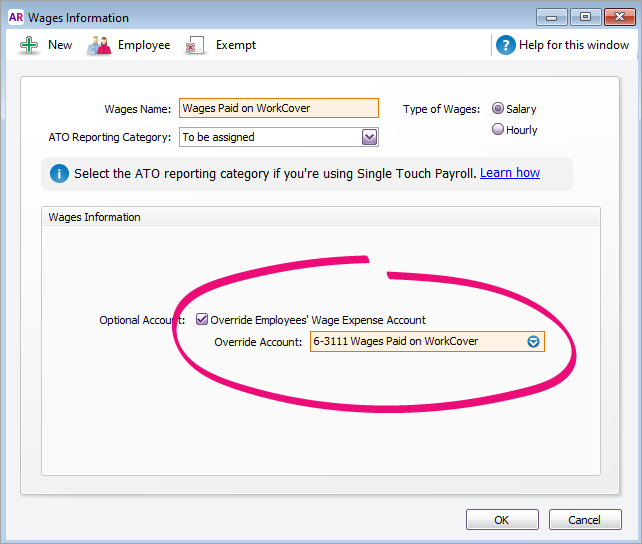The height and width of the screenshot is (544, 642).
Task: Select the Salary radio button
Action: 498,109
